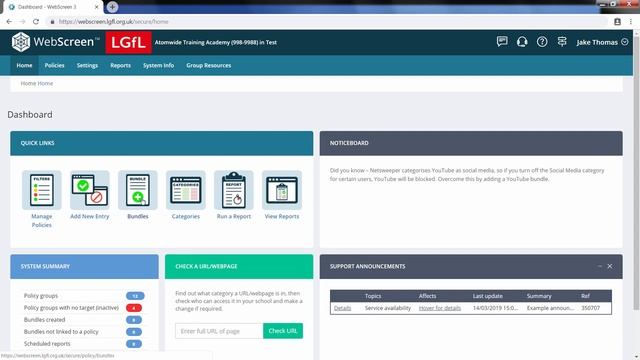
Task: Open the System Info menu
Action: click(x=158, y=65)
